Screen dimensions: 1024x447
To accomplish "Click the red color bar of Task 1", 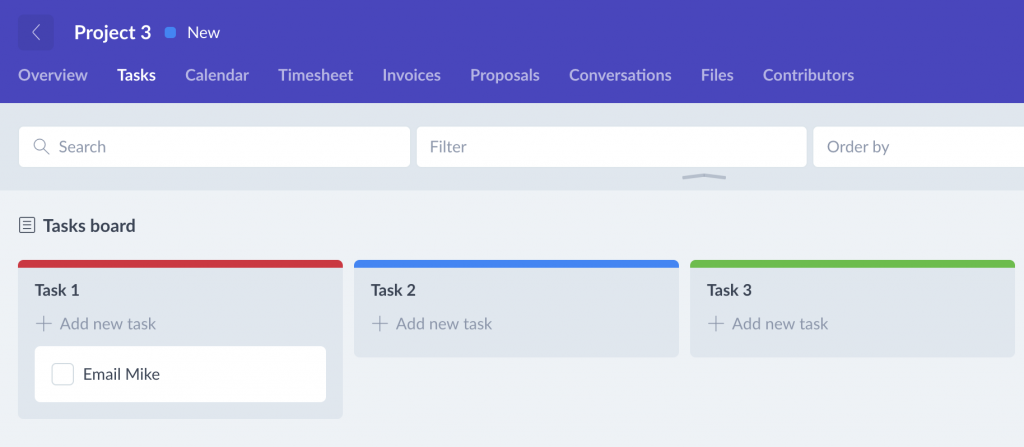I will (x=180, y=264).
